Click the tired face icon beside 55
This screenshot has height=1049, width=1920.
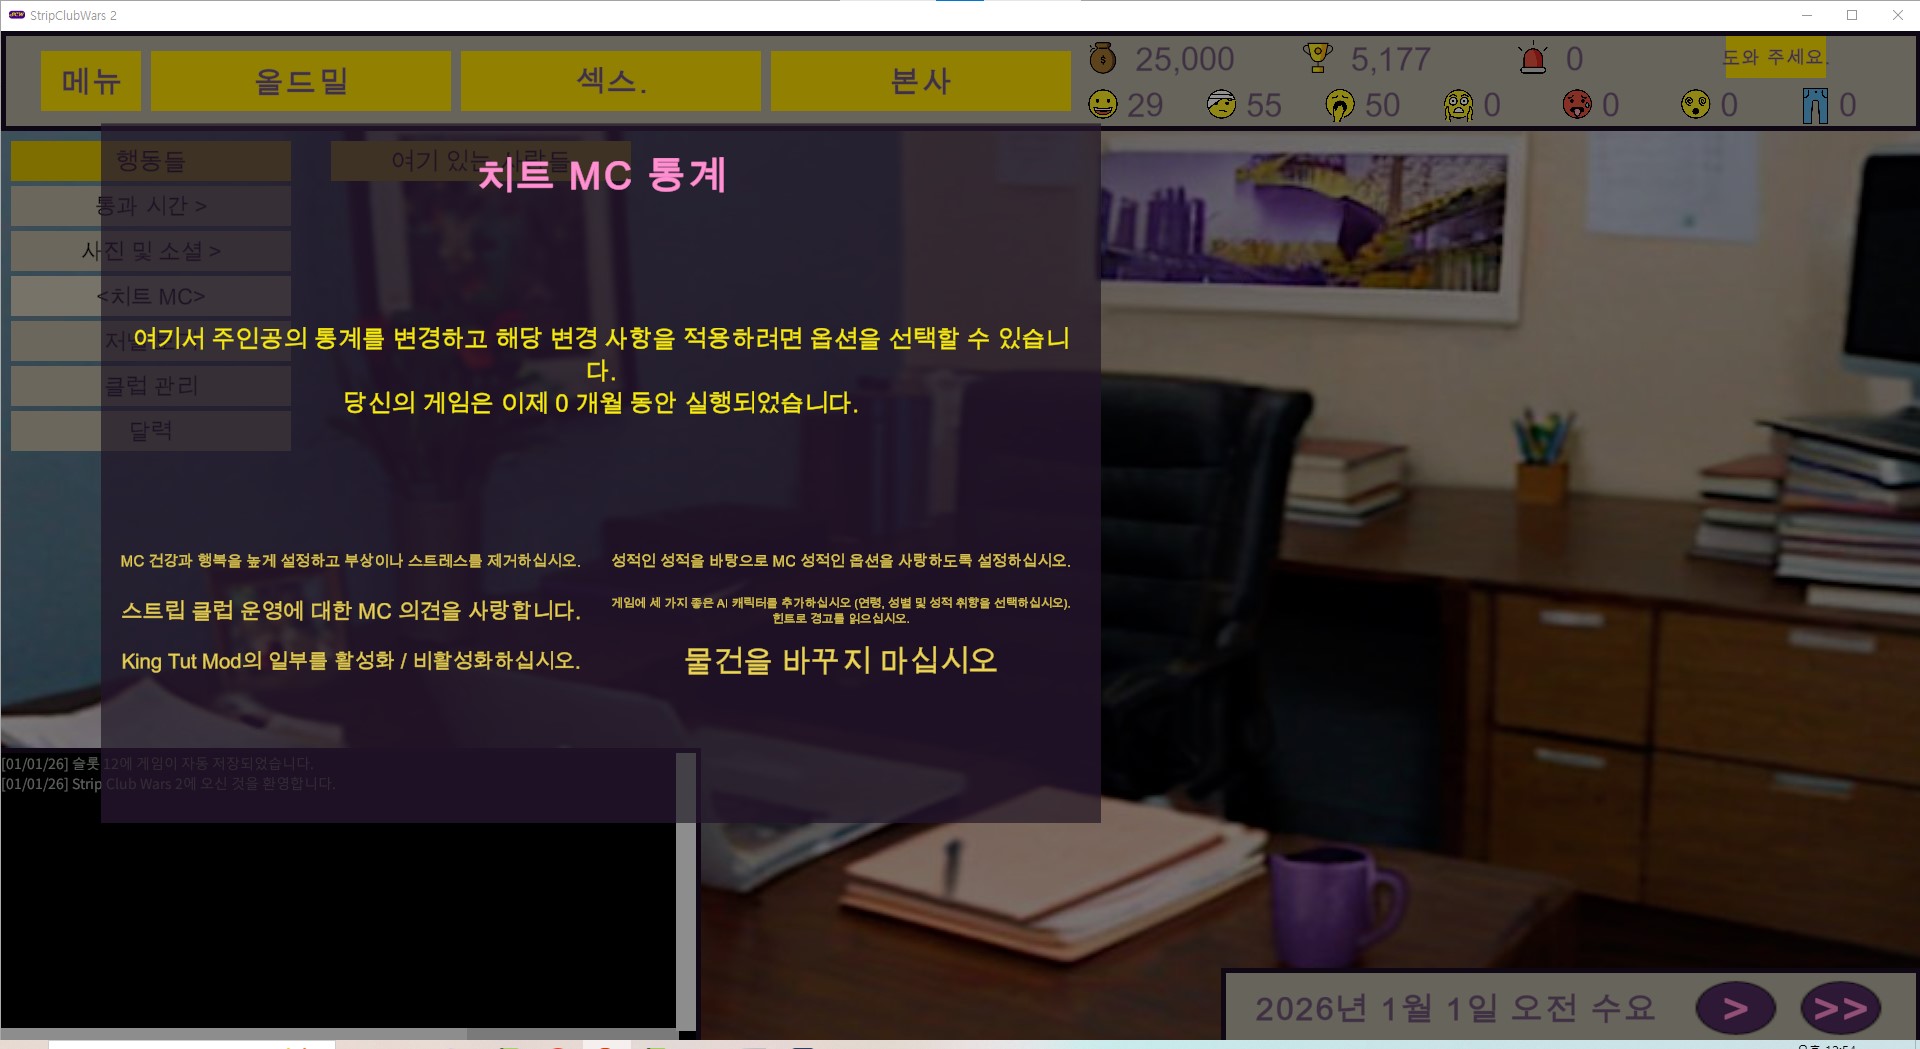pyautogui.click(x=1221, y=105)
